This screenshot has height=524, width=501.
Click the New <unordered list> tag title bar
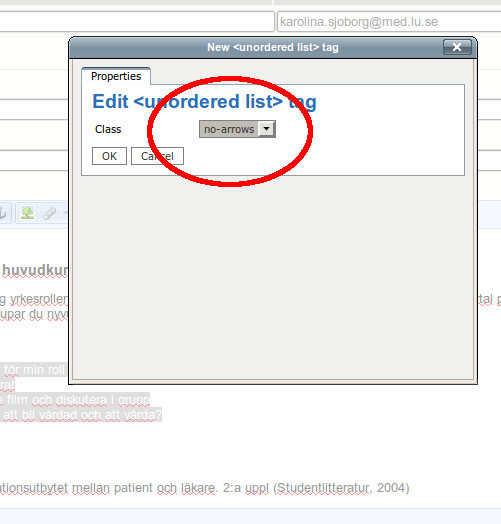tap(273, 47)
